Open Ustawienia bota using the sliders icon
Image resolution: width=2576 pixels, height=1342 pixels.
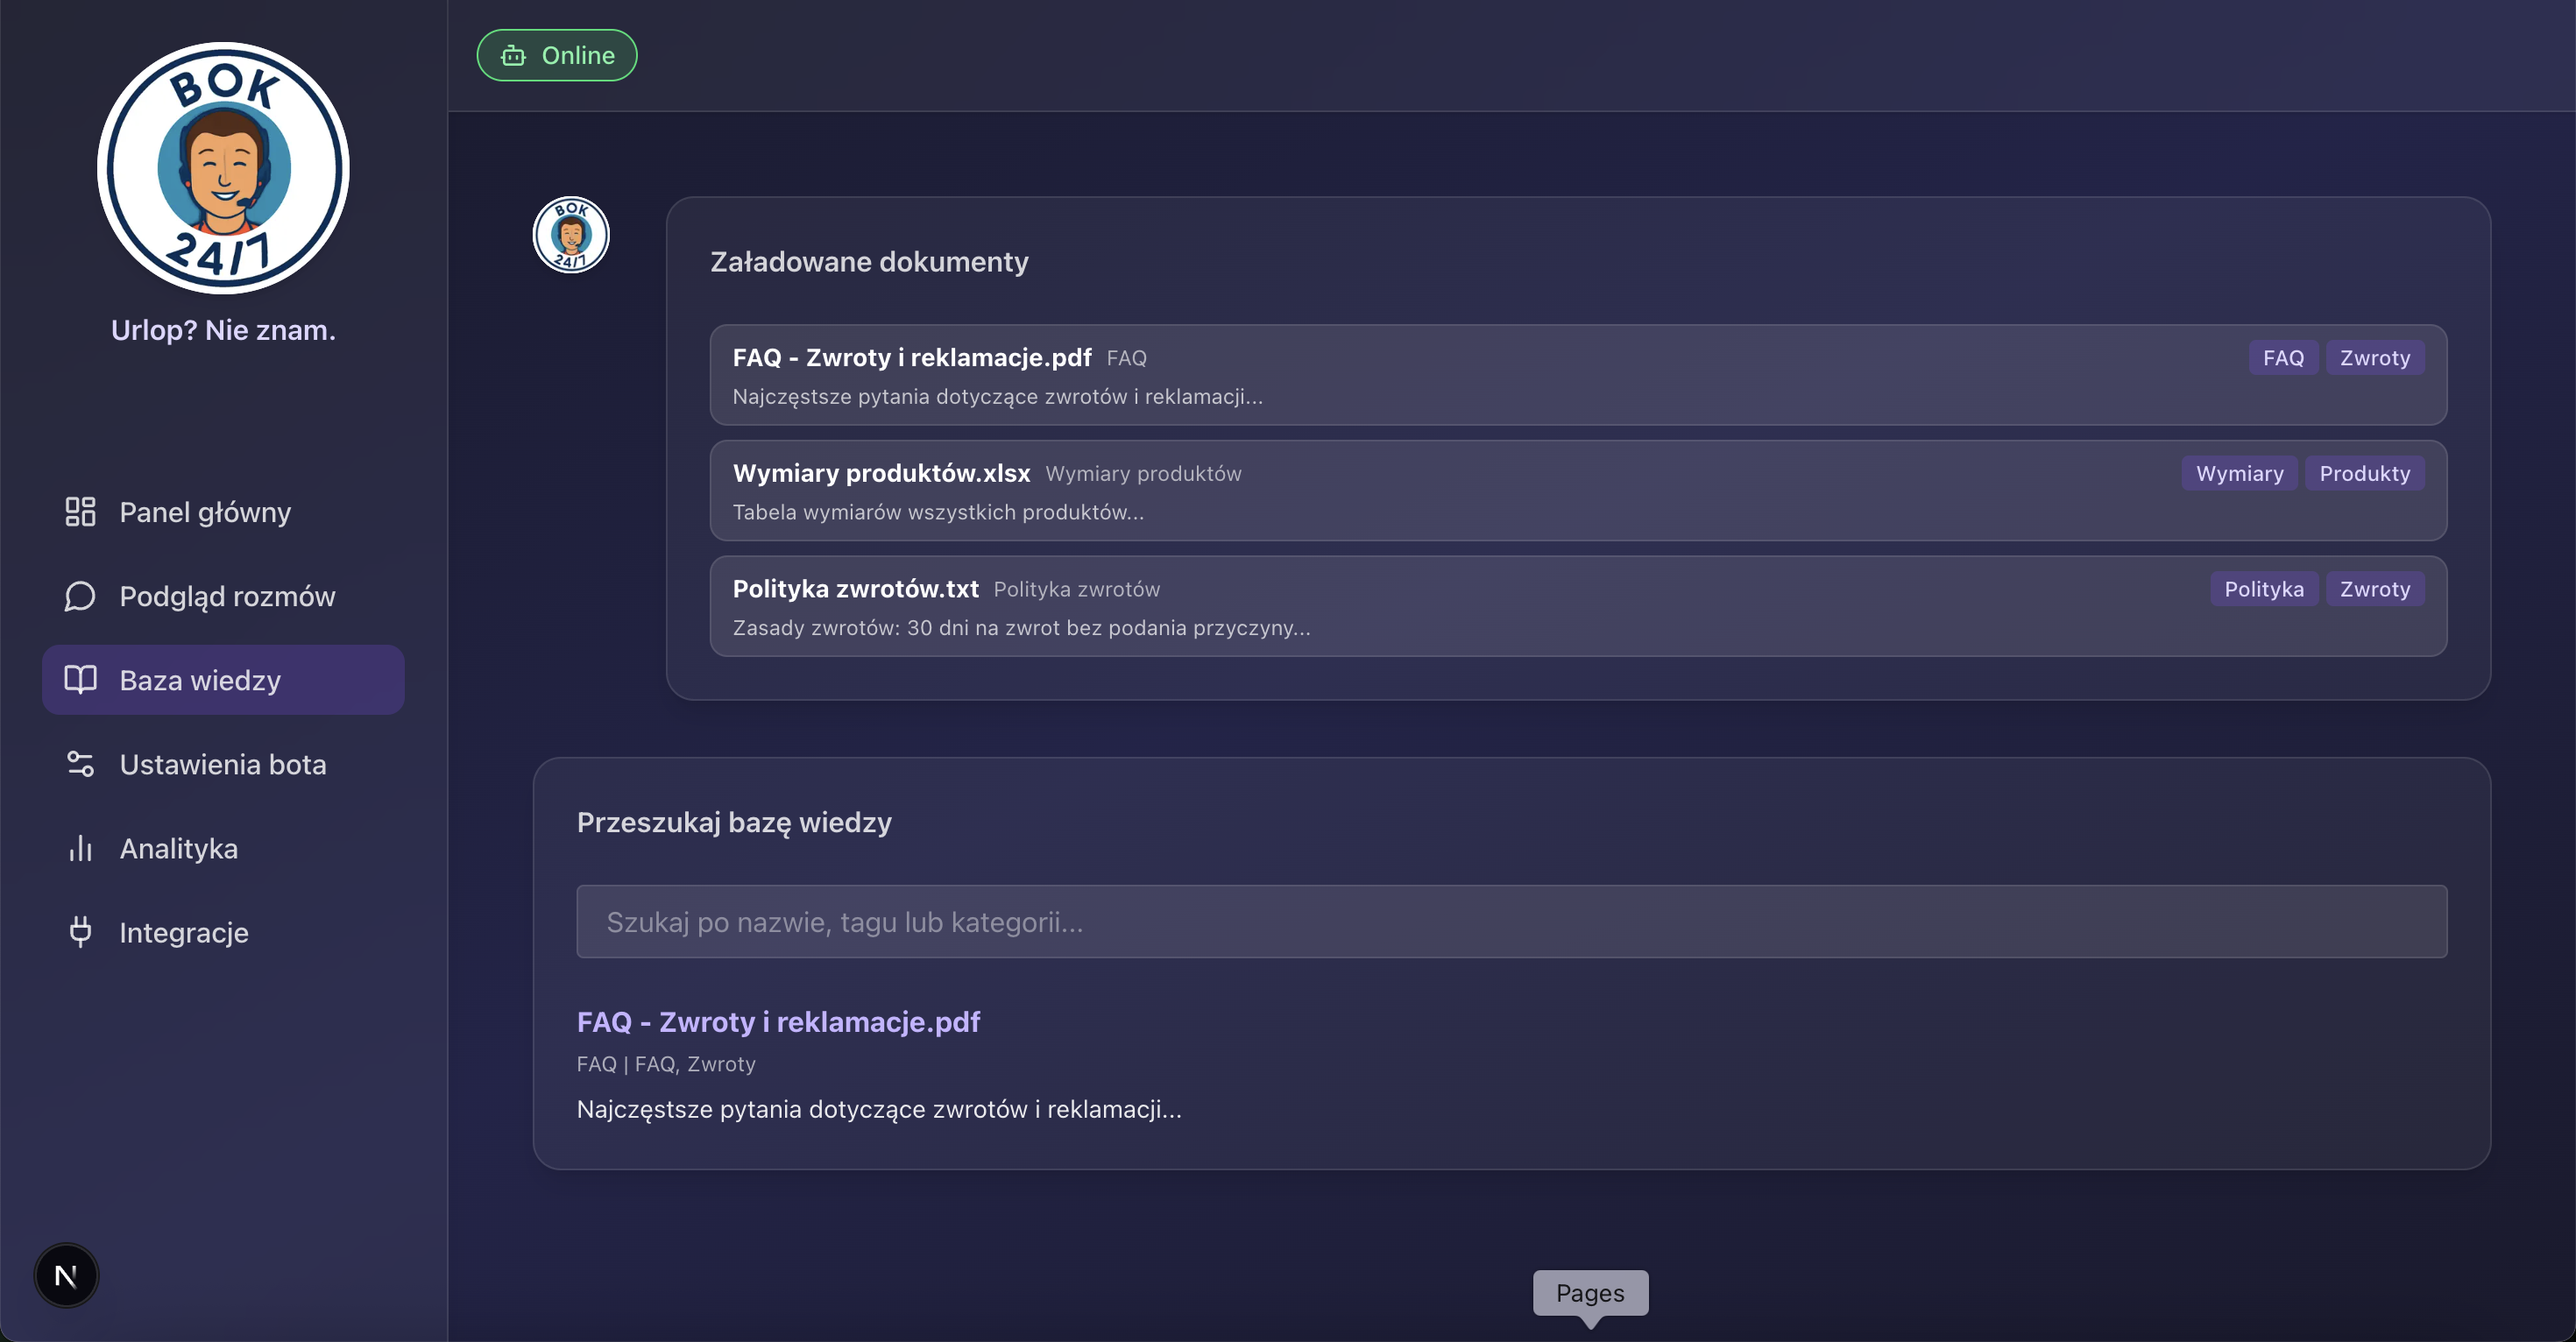[x=79, y=763]
